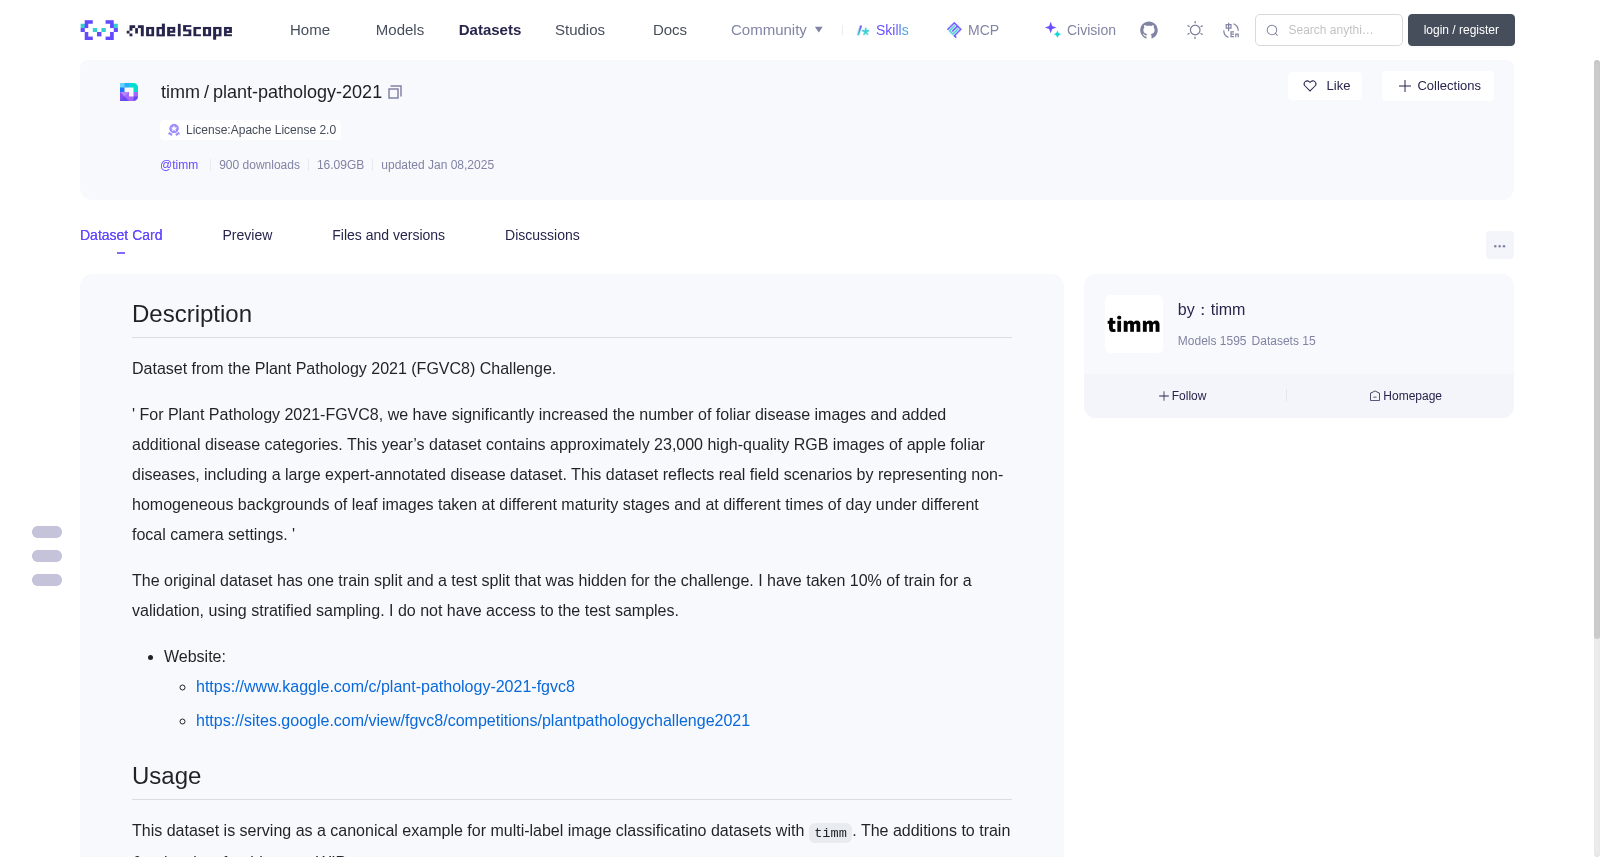Click the timm organization logo thumbnail

coord(1134,324)
